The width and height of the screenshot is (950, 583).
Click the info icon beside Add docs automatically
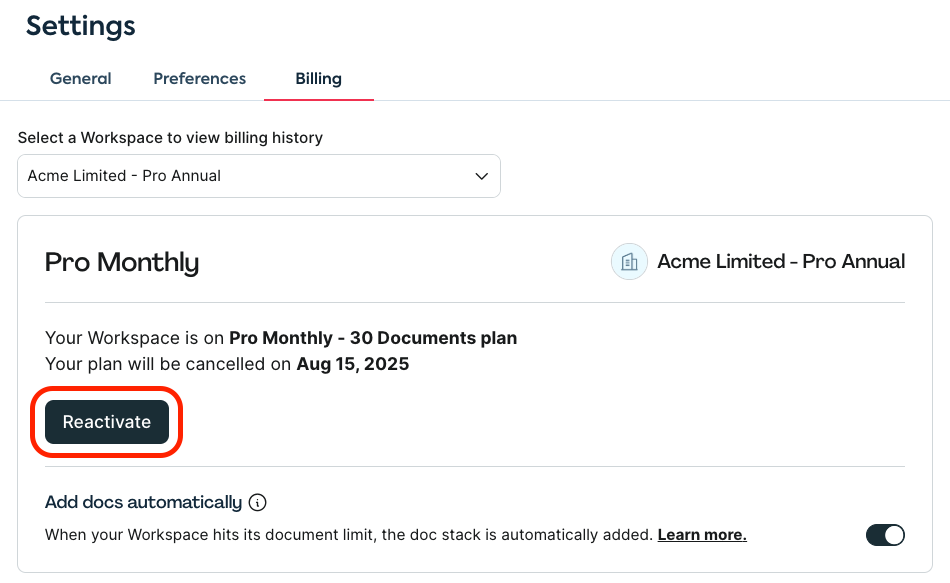(x=257, y=502)
